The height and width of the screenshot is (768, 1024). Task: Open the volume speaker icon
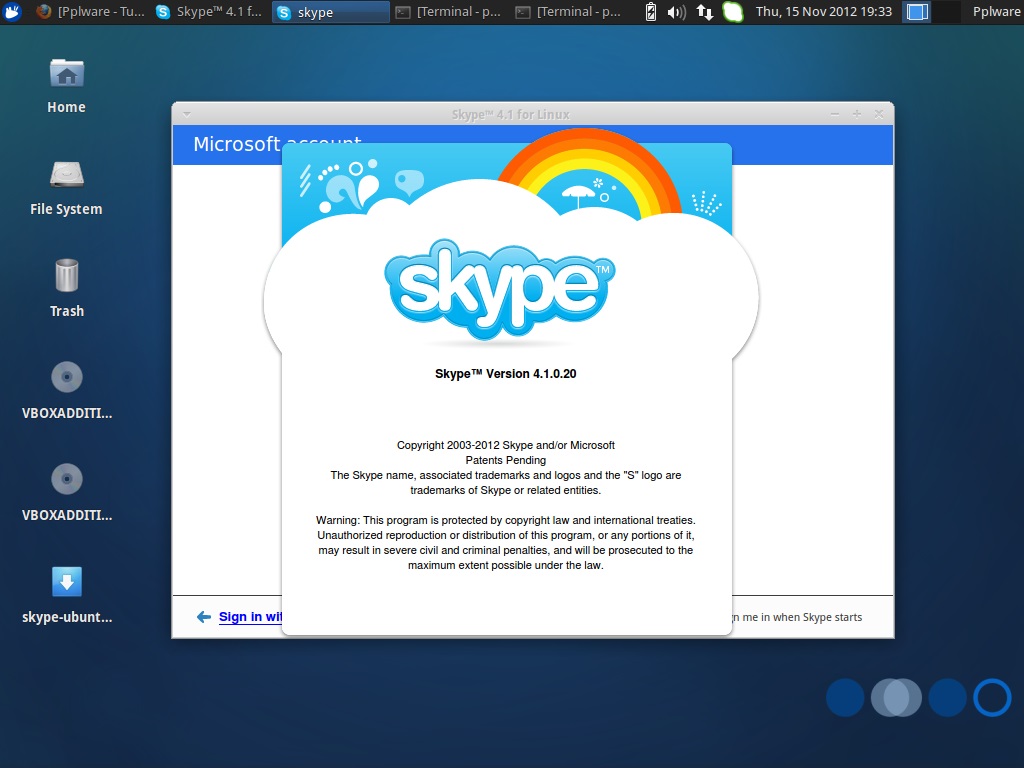pos(677,12)
